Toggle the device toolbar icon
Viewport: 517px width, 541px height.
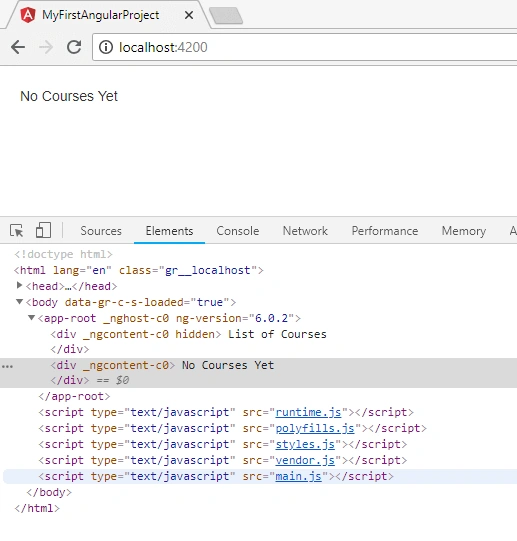(43, 230)
